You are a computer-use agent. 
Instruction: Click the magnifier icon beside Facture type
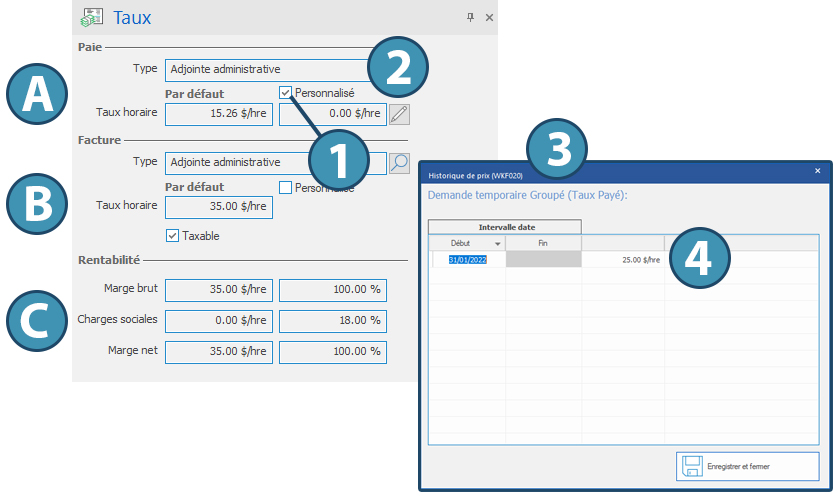click(x=399, y=162)
